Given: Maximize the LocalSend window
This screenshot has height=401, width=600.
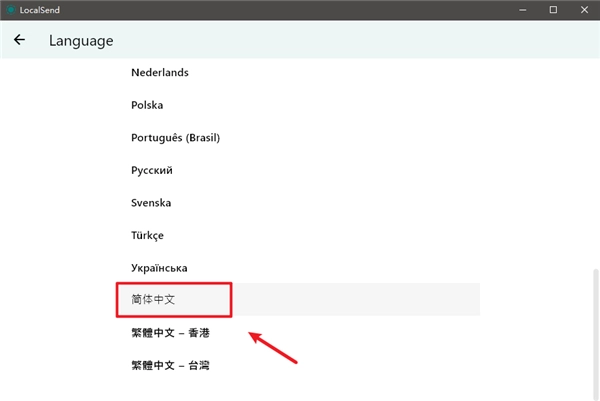Looking at the screenshot, I should click(x=553, y=9).
